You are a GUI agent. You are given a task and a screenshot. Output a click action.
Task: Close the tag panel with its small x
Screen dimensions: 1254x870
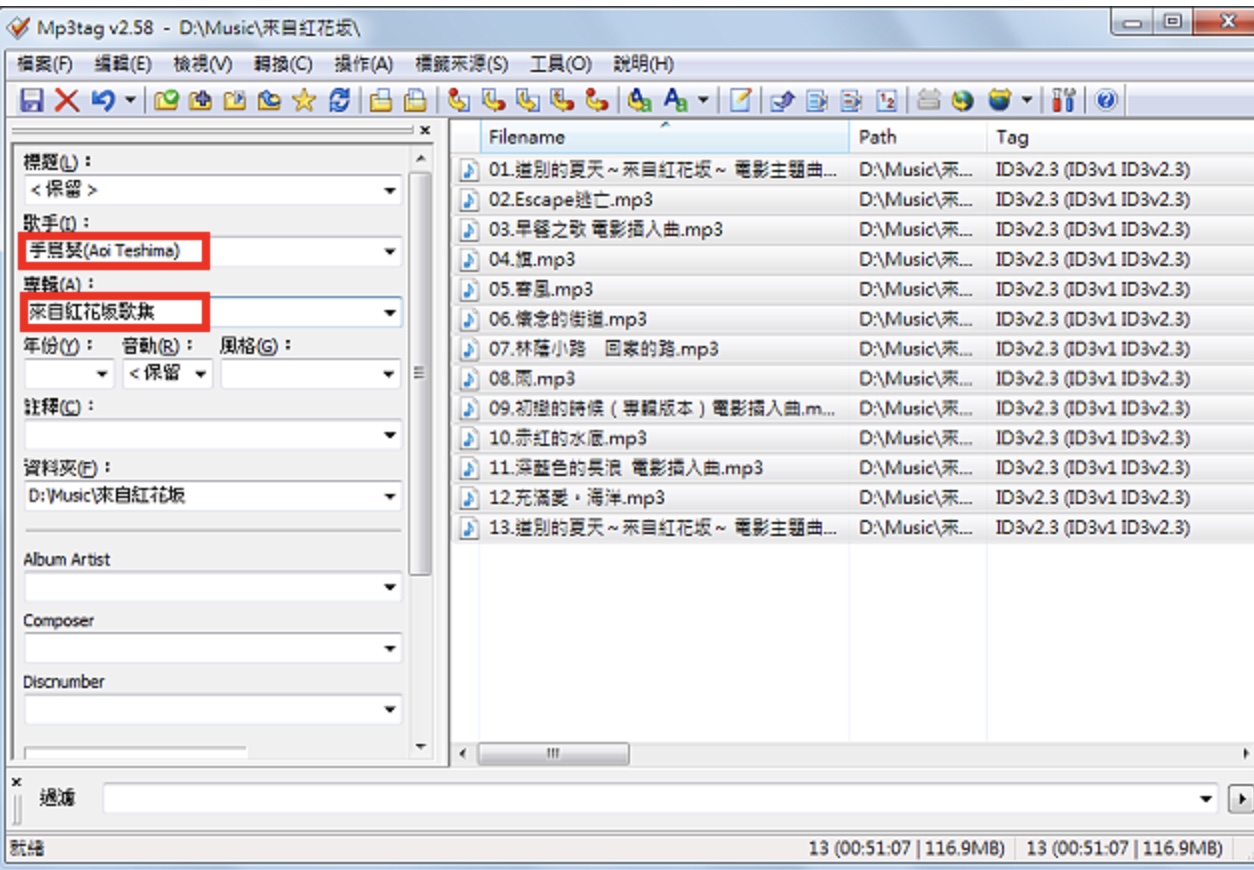pyautogui.click(x=425, y=130)
